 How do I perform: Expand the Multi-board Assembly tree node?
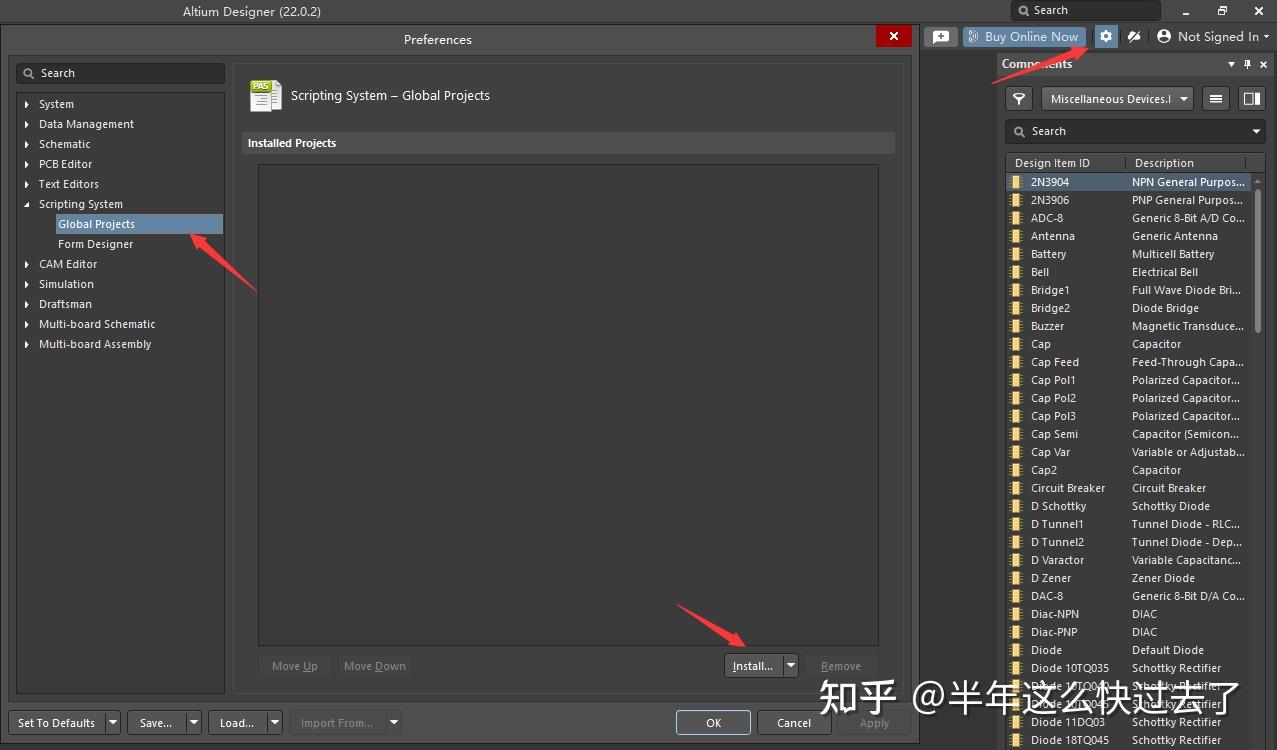[x=27, y=344]
